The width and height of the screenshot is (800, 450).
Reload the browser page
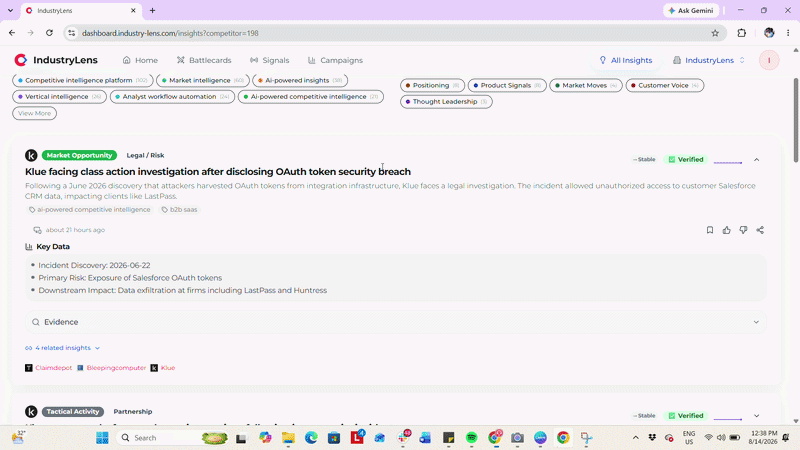pyautogui.click(x=49, y=33)
